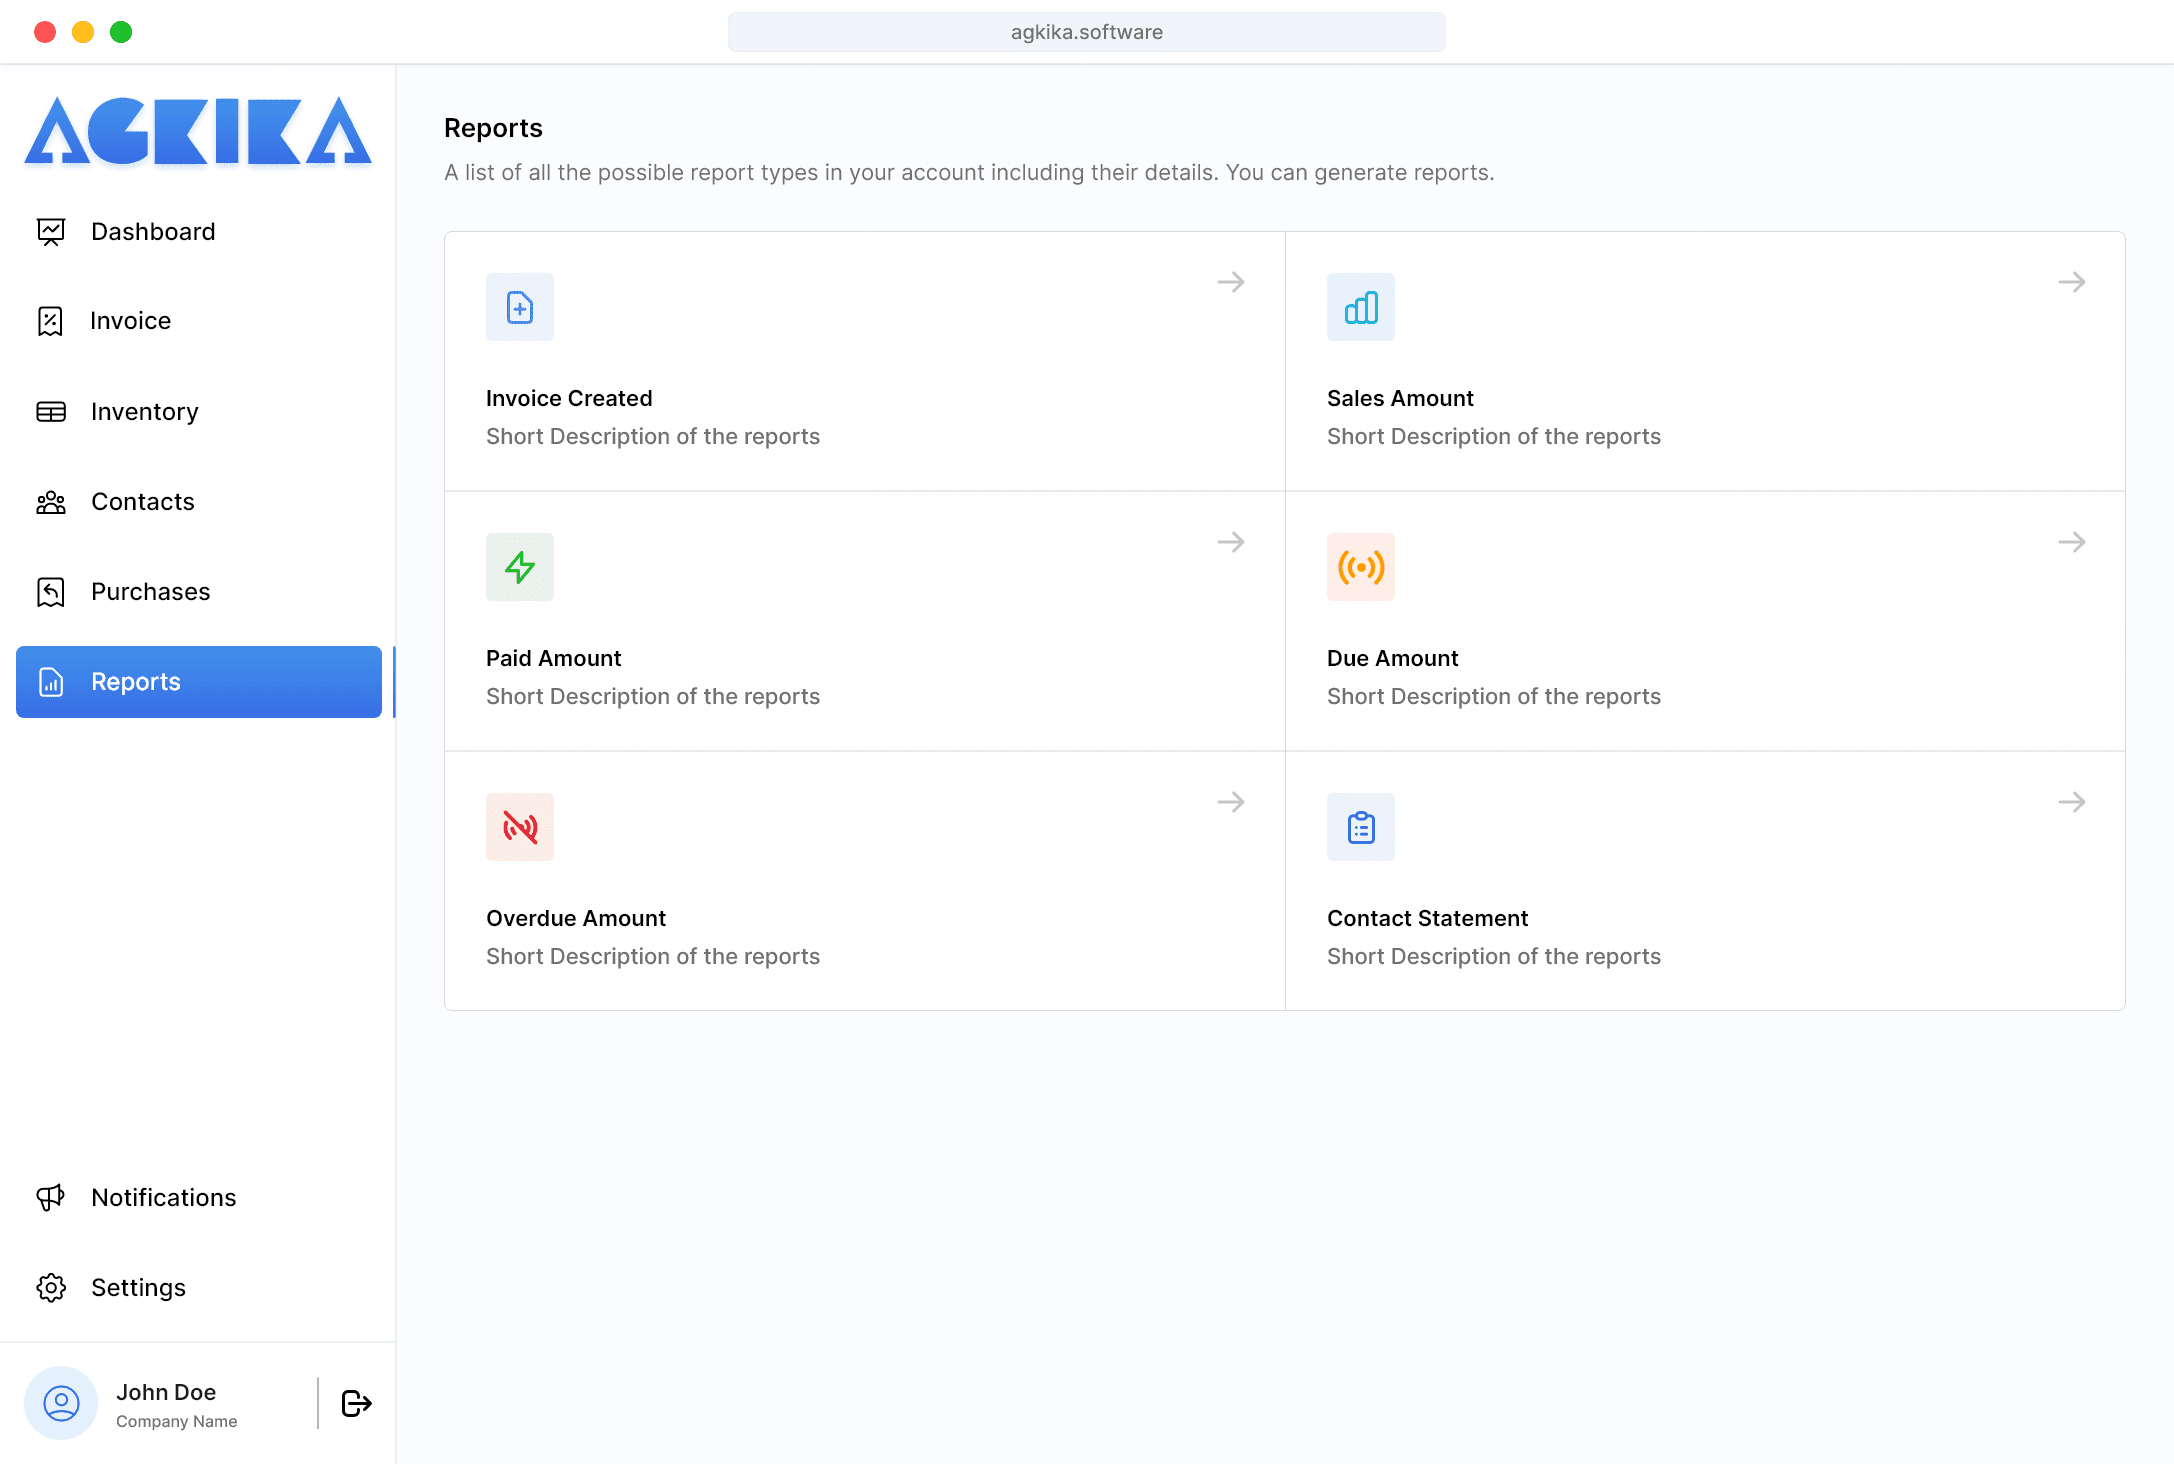Click the user avatar icon at bottom
This screenshot has width=2174, height=1464.
61,1403
